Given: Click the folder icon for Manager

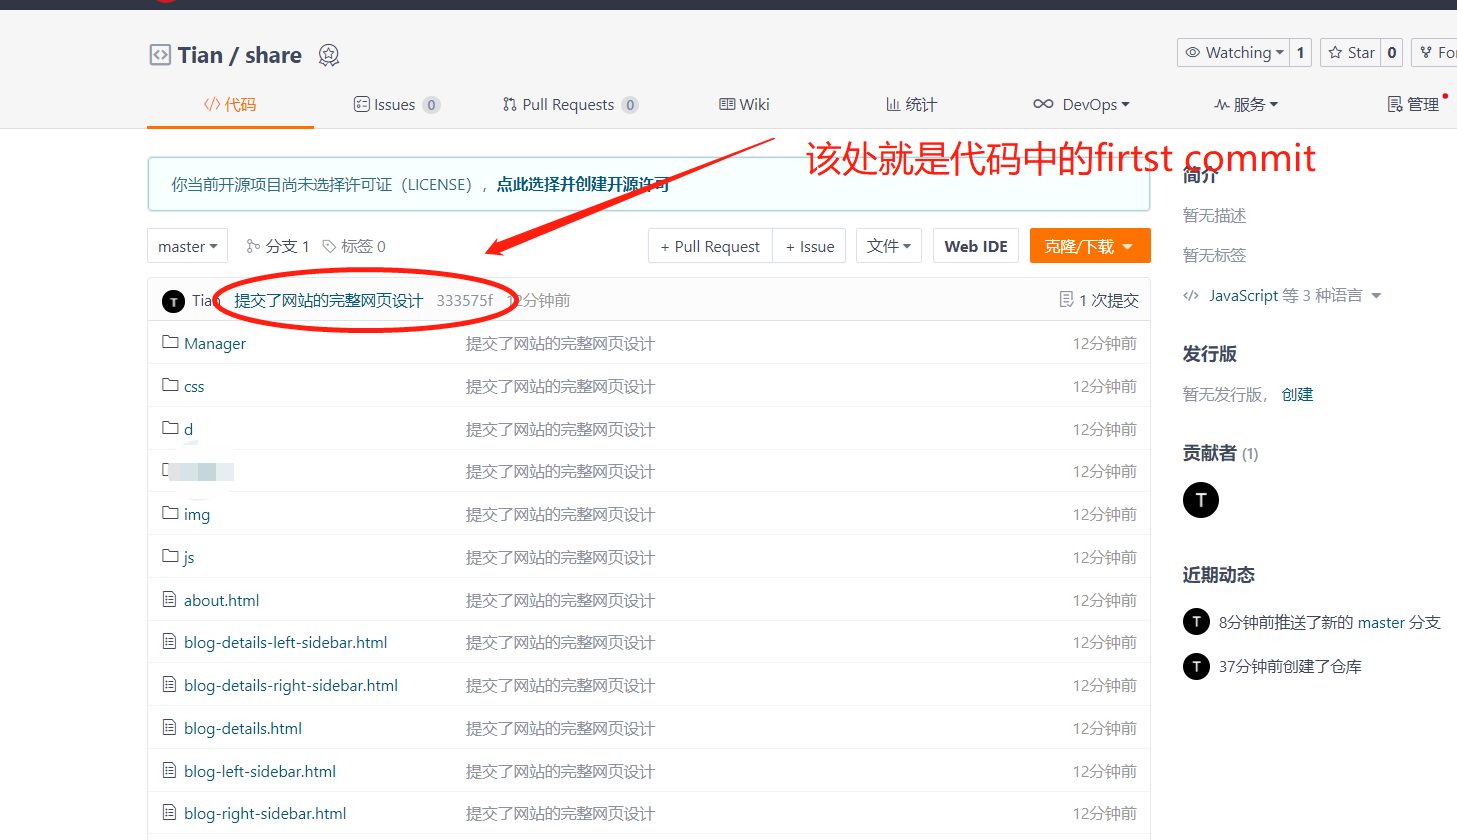Looking at the screenshot, I should 170,342.
